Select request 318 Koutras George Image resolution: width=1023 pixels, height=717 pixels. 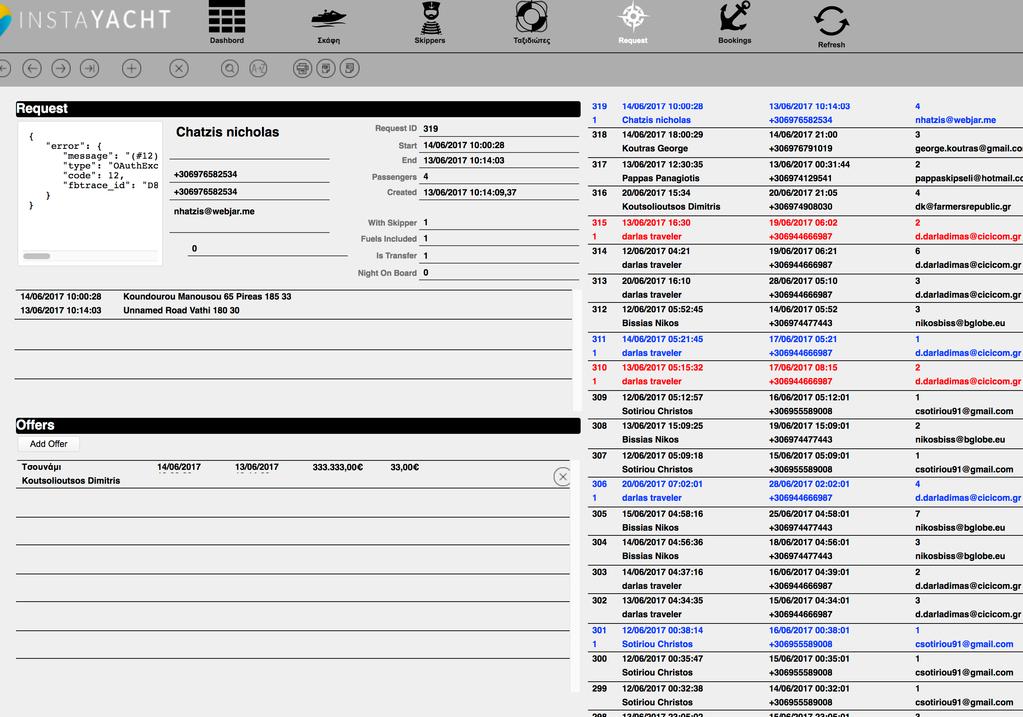(x=805, y=142)
